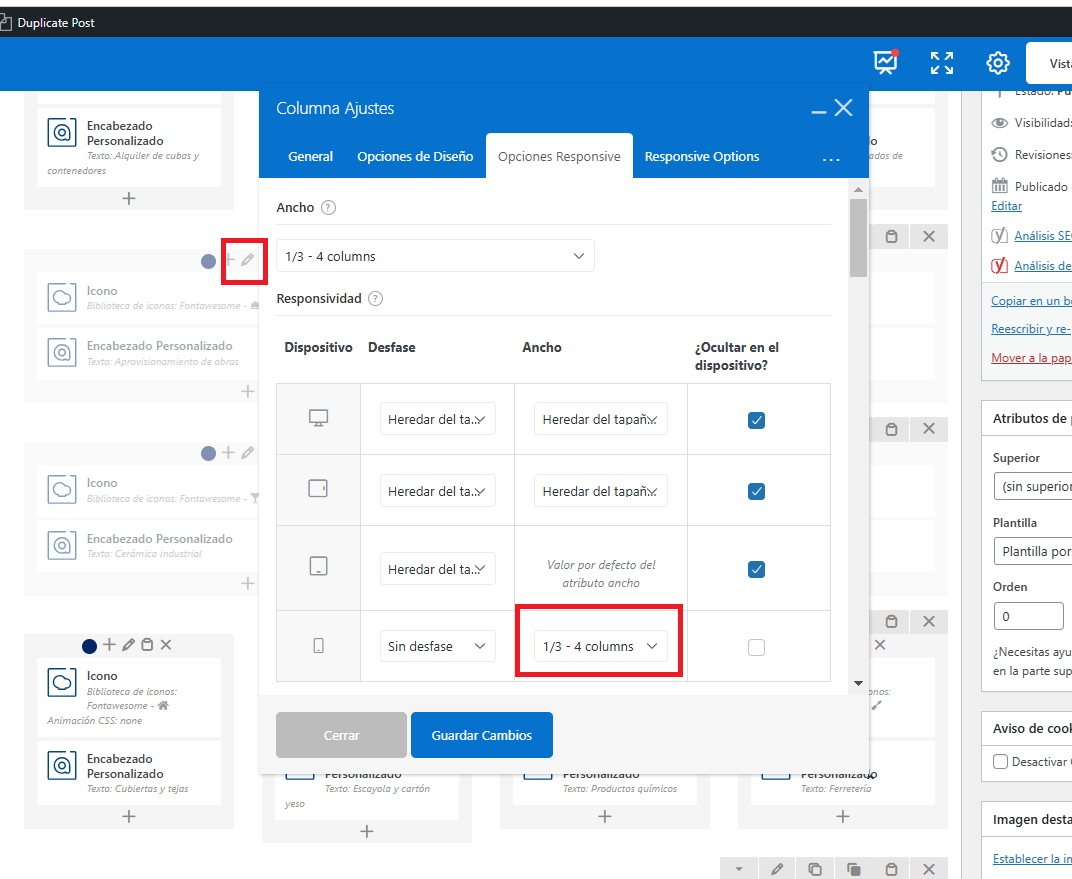The height and width of the screenshot is (879, 1072).
Task: Open landscape tablet row Ancho dropdown
Action: point(600,491)
